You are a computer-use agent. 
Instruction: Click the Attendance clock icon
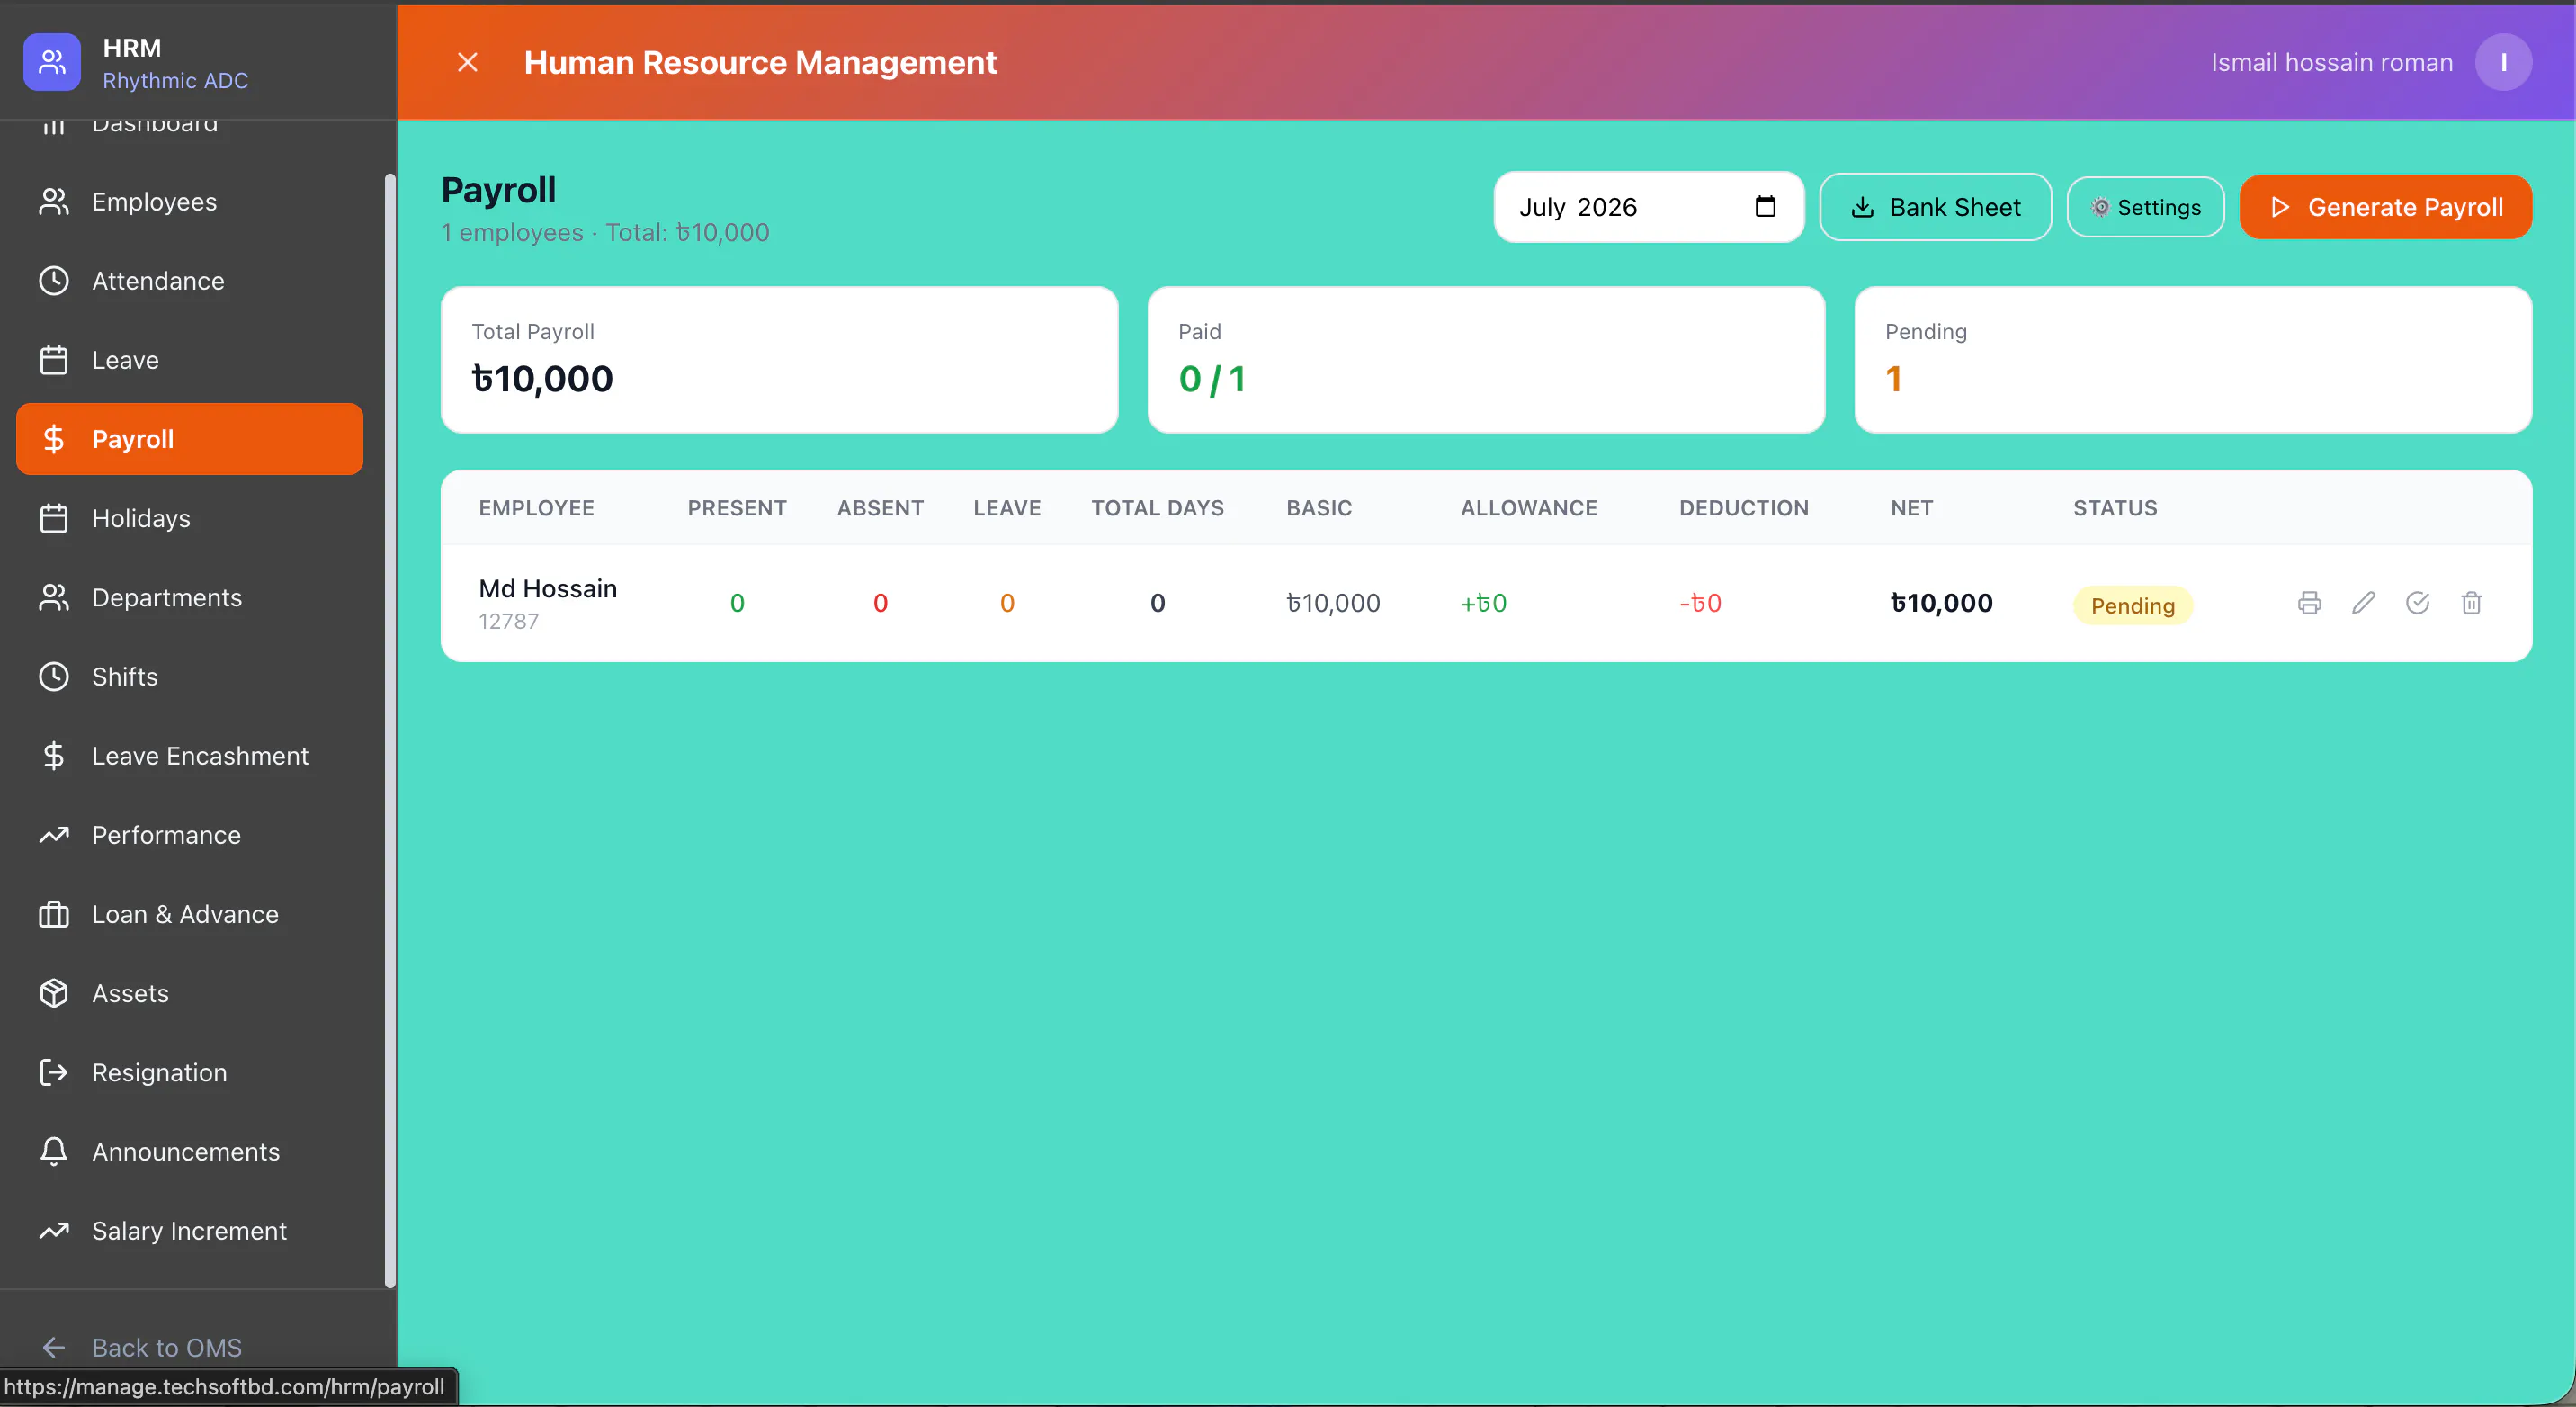pos(54,281)
